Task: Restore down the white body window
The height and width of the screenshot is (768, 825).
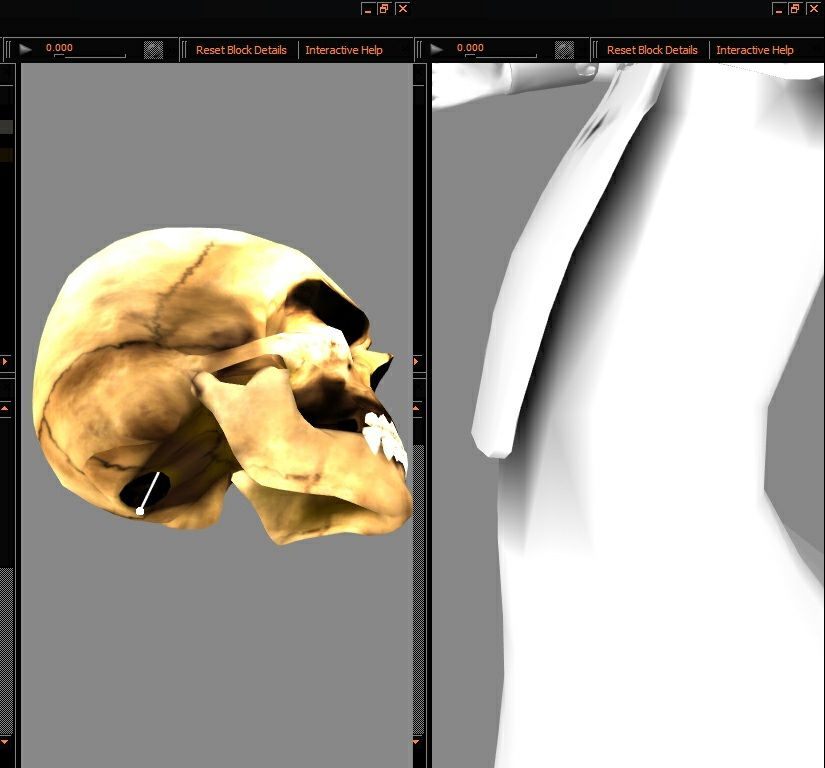Action: [795, 8]
